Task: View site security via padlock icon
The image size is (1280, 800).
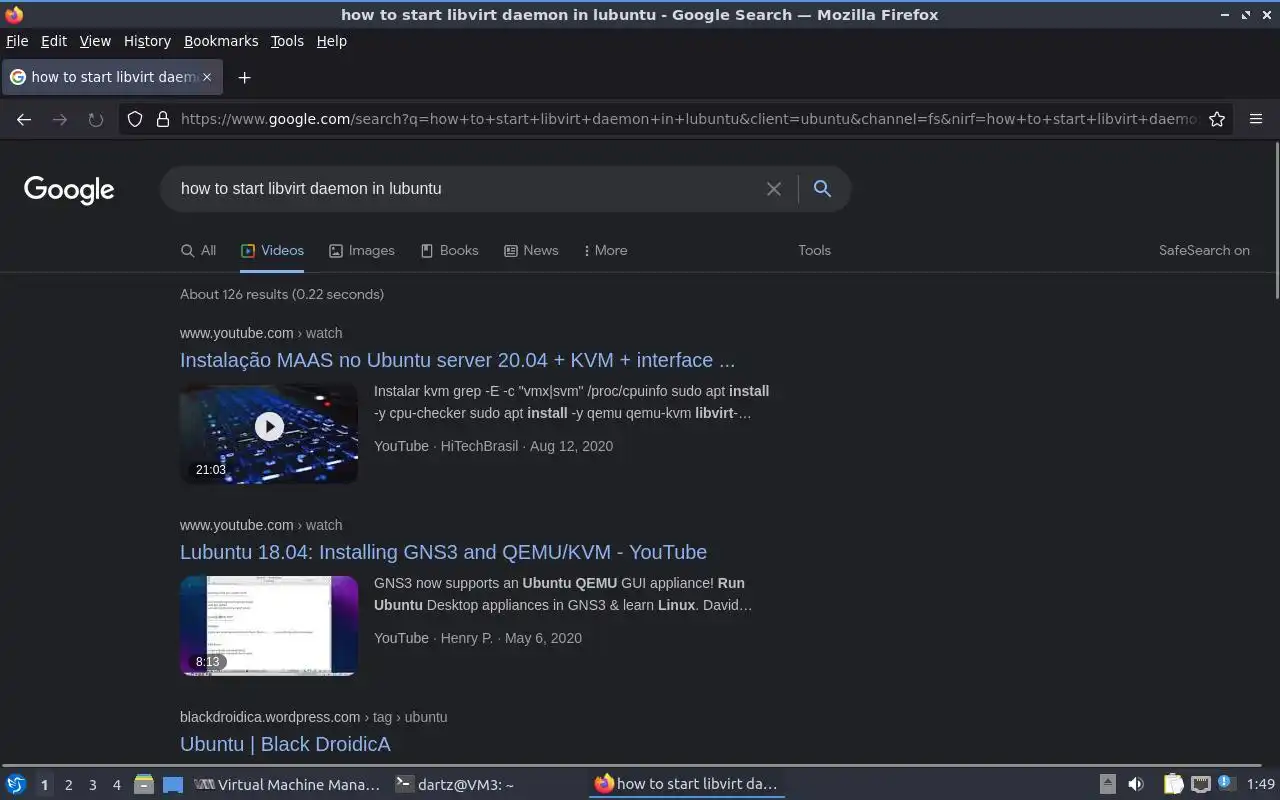Action: coord(163,119)
